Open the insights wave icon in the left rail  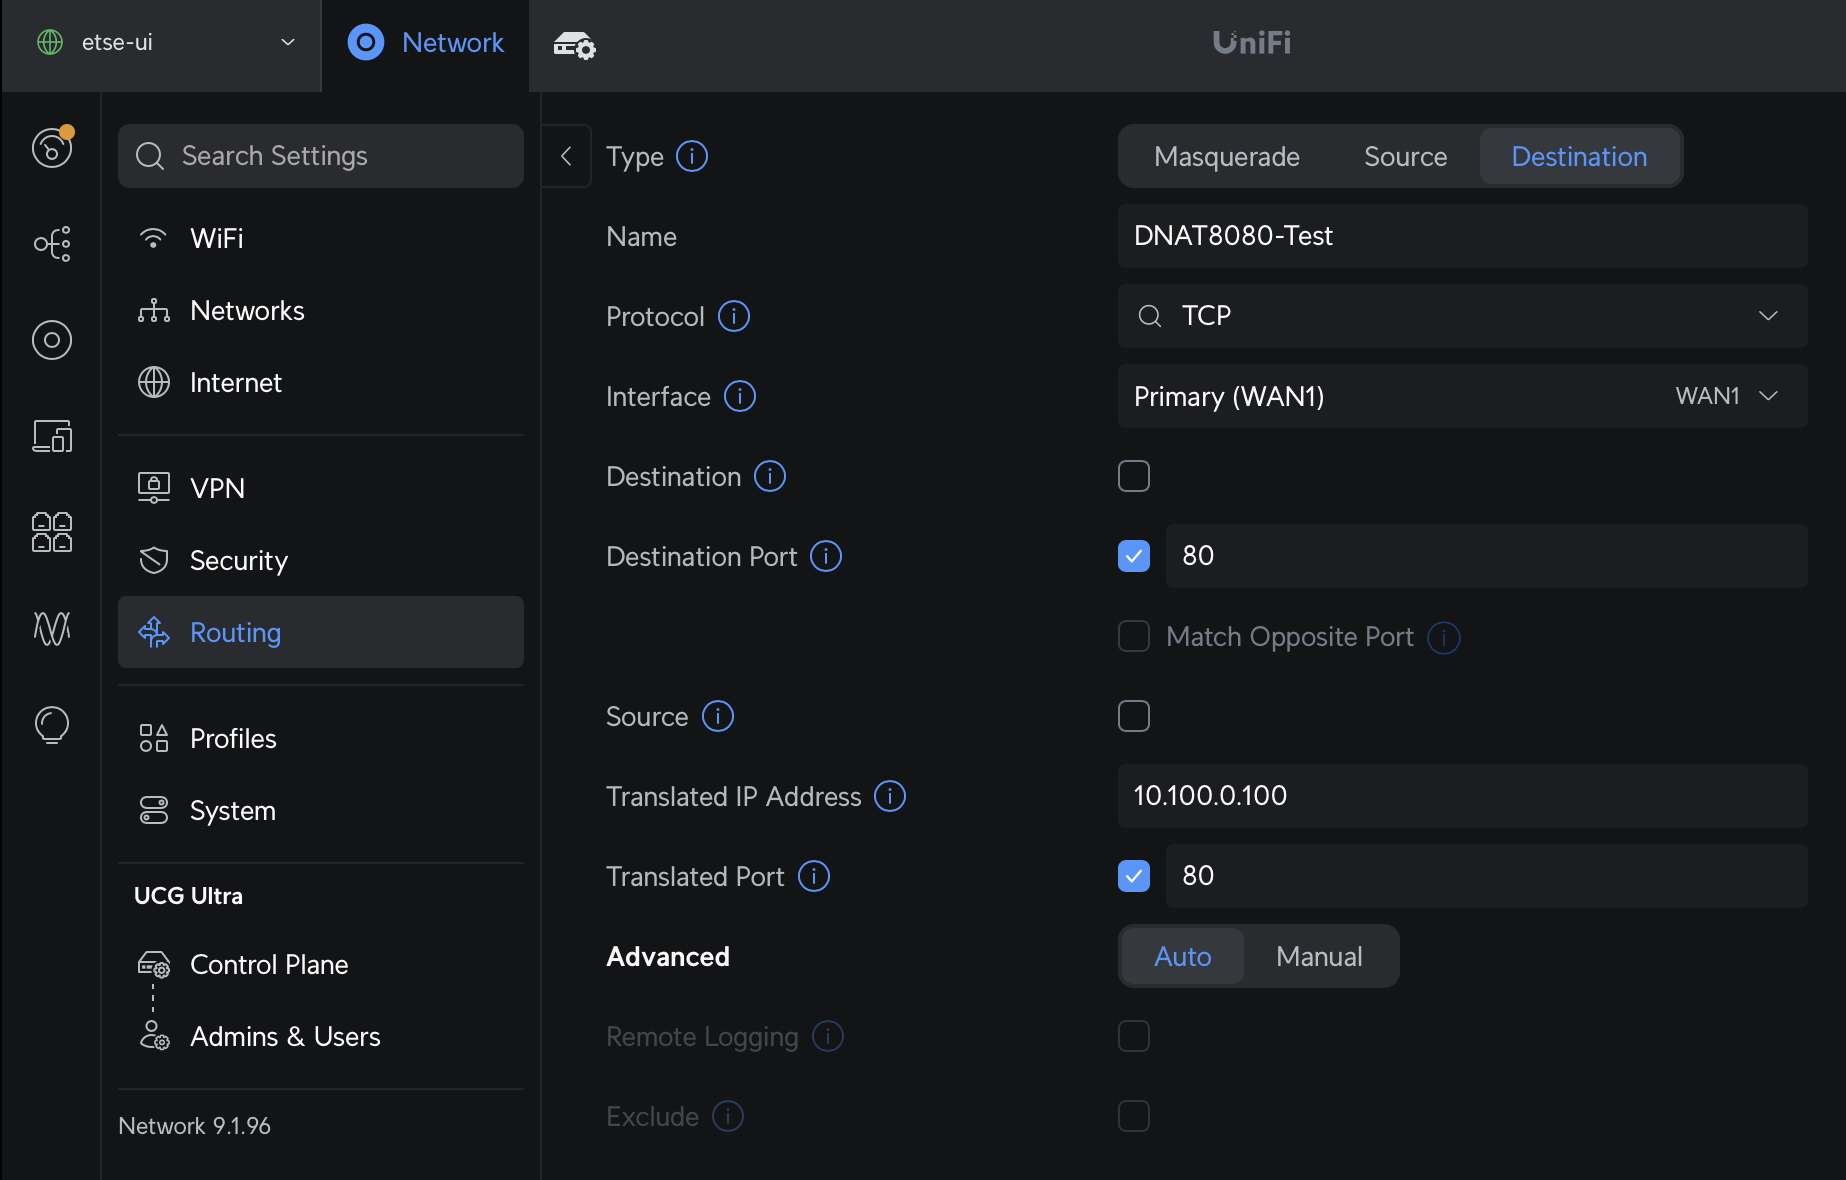(52, 628)
